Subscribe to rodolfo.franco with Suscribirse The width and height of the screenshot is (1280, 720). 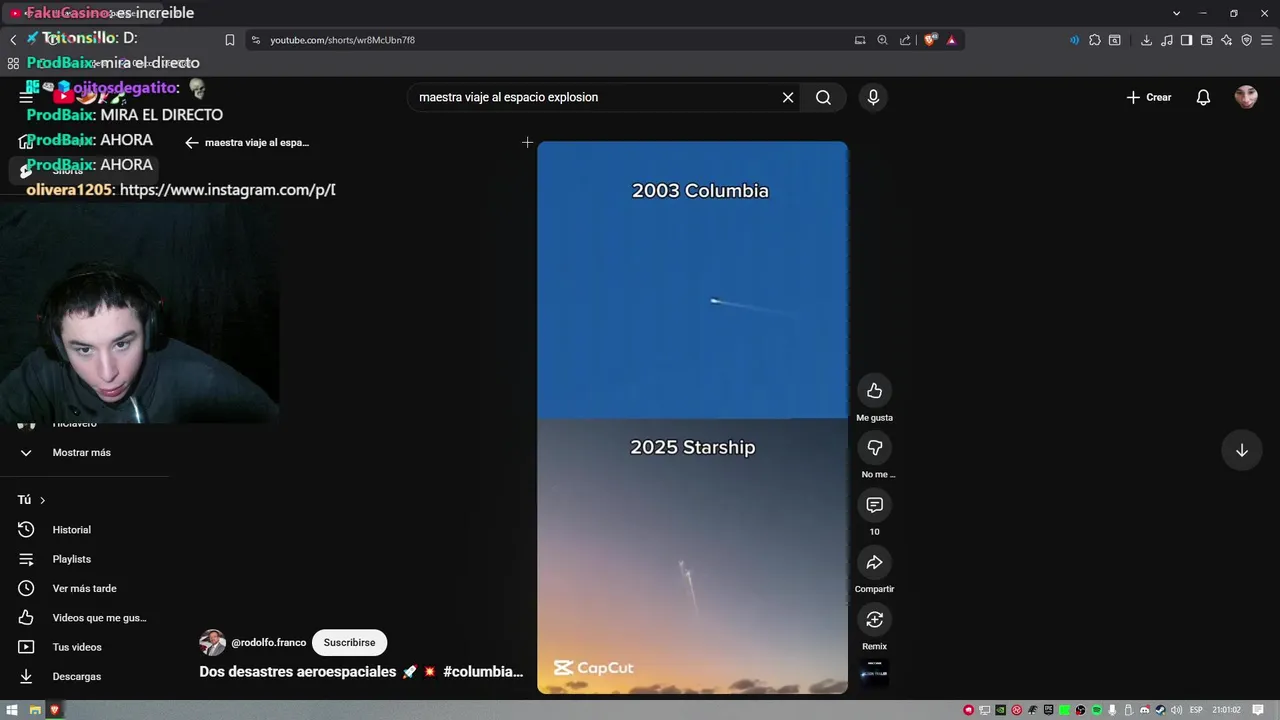pyautogui.click(x=349, y=643)
